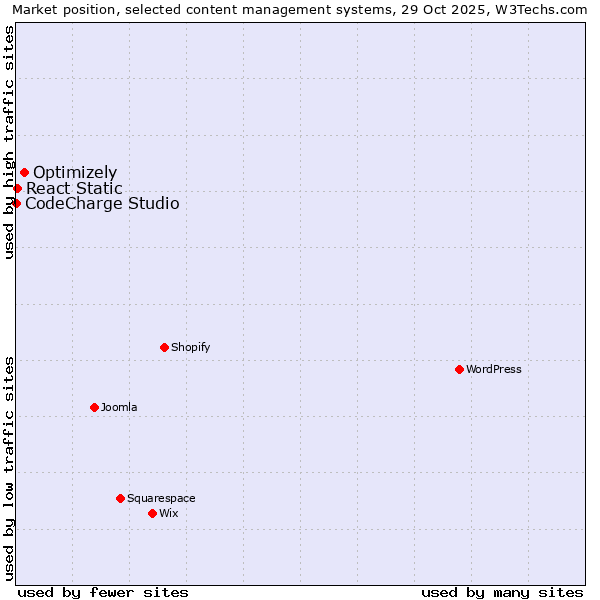The height and width of the screenshot is (600, 600).
Task: Click the Wix red data point
Action: 152,513
